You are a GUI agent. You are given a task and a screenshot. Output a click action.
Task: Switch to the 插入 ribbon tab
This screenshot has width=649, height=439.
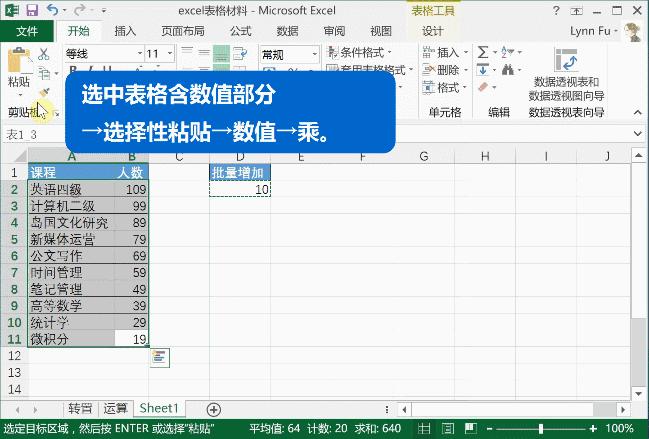125,31
